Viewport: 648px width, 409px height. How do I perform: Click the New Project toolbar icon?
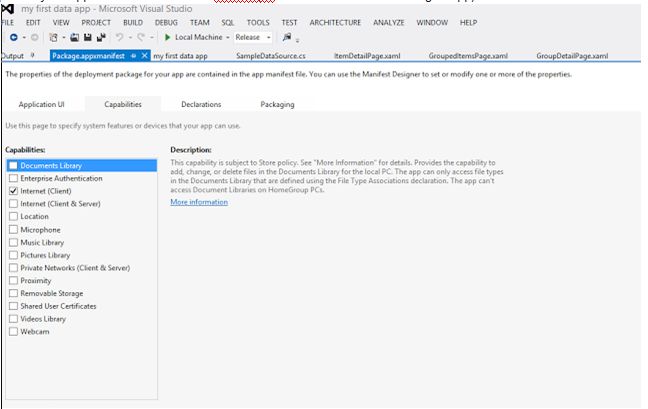[54, 37]
